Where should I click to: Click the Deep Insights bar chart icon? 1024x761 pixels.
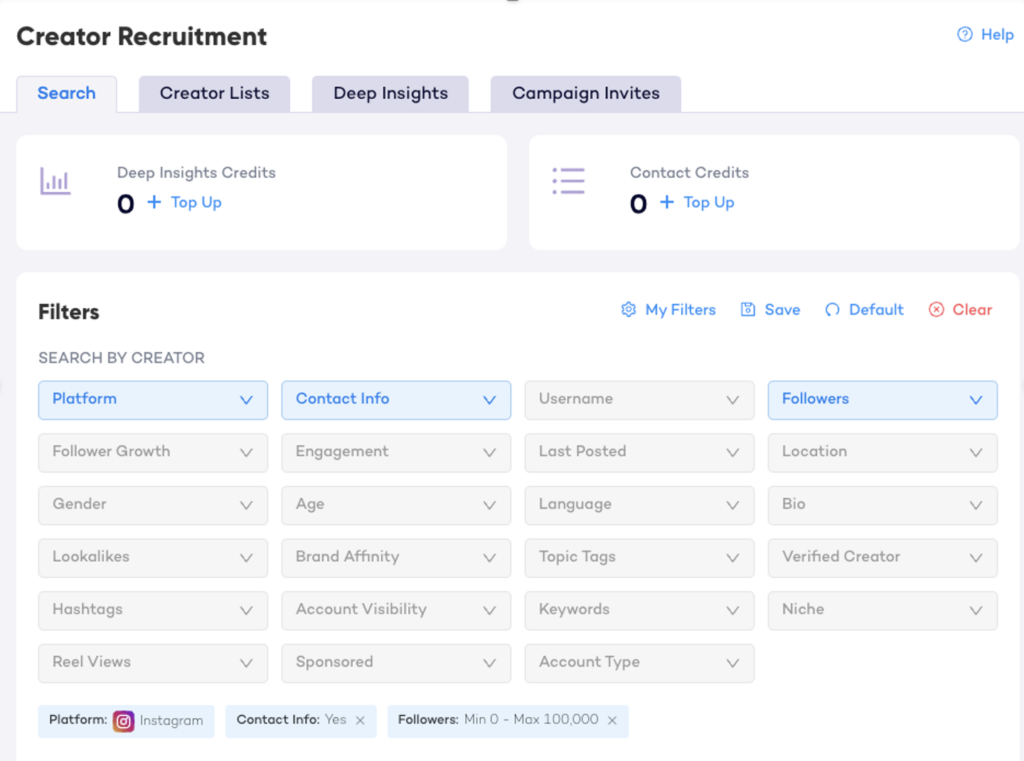(x=55, y=181)
